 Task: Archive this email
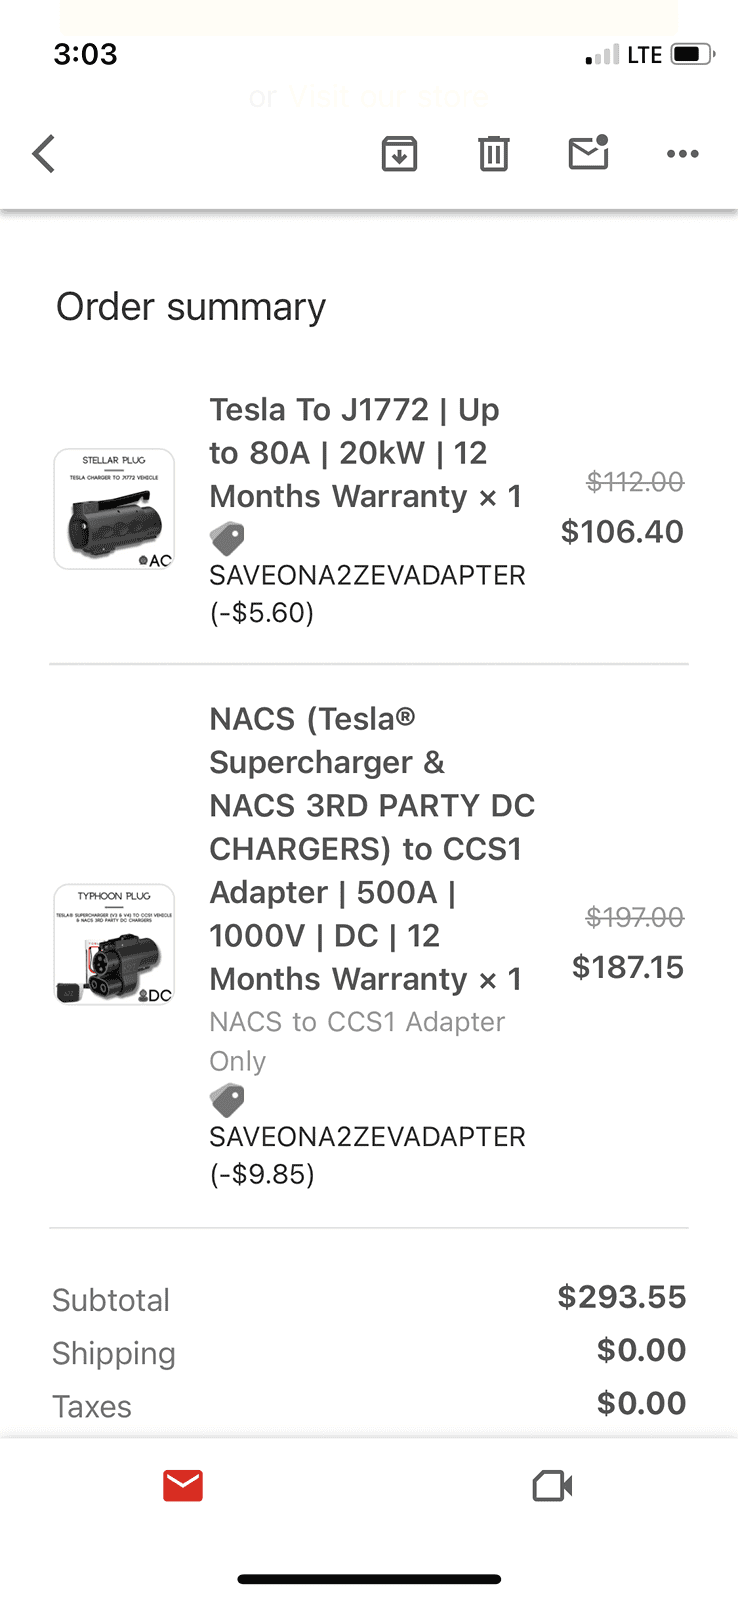tap(399, 154)
